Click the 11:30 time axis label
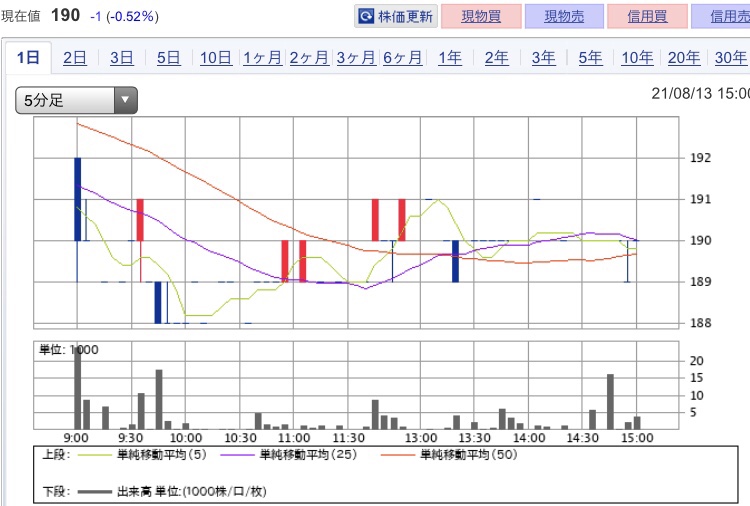The height and width of the screenshot is (506, 750). coord(349,438)
